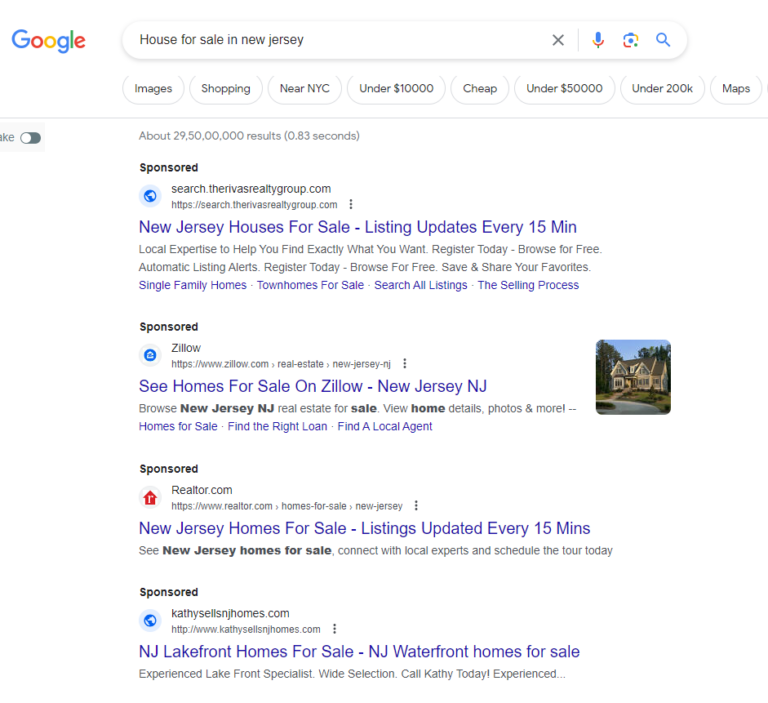Click Realtor.com red house favicon

(150, 498)
